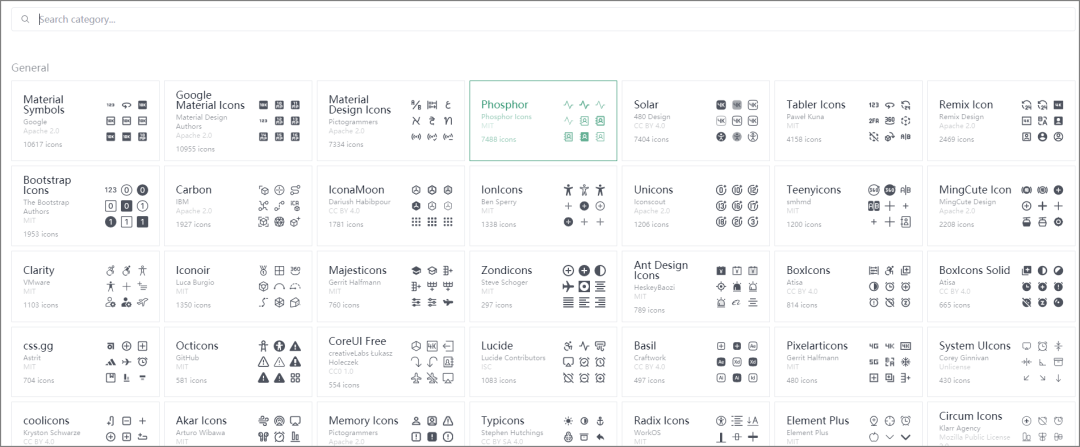The height and width of the screenshot is (447, 1080).
Task: Open the Akar Icons collection
Action: 238,424
